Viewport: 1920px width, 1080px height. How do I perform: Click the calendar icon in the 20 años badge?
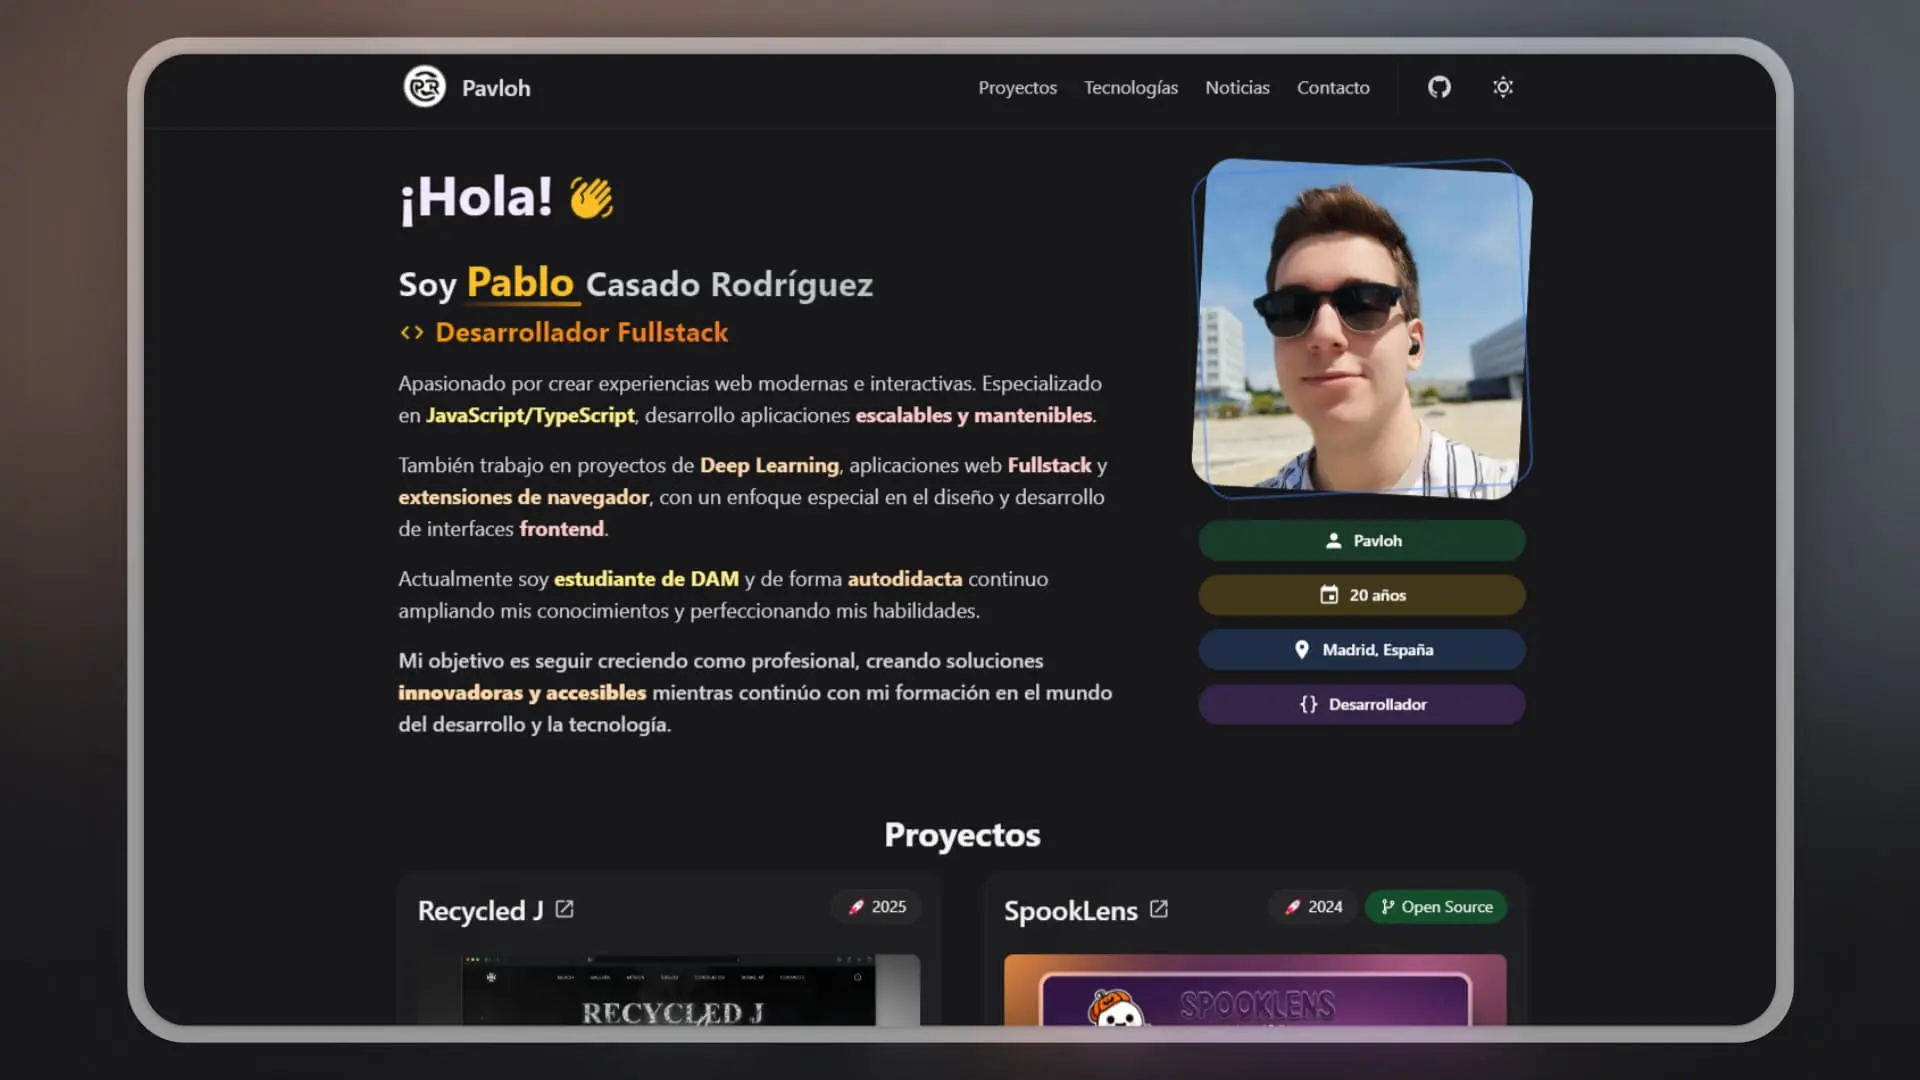tap(1329, 594)
